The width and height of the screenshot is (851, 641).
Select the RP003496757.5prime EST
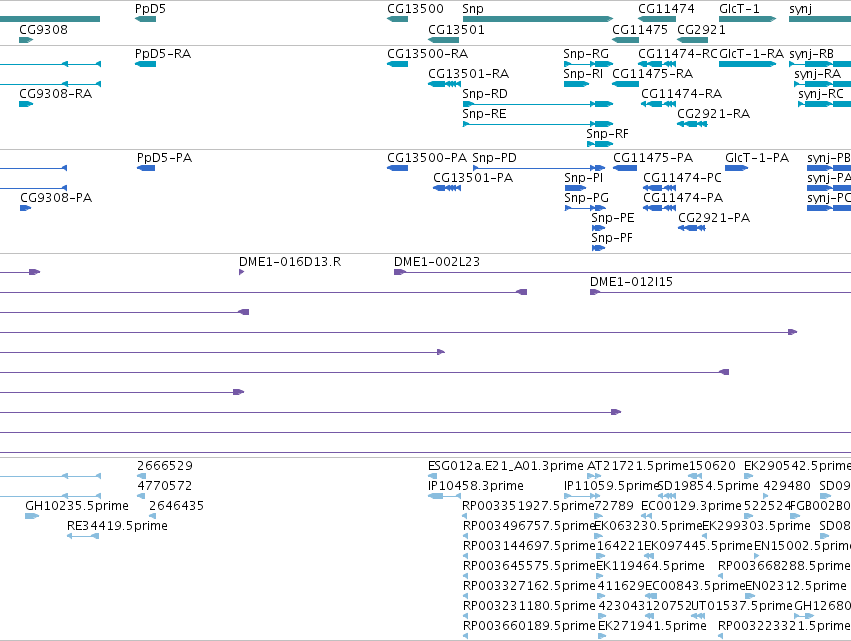465,536
